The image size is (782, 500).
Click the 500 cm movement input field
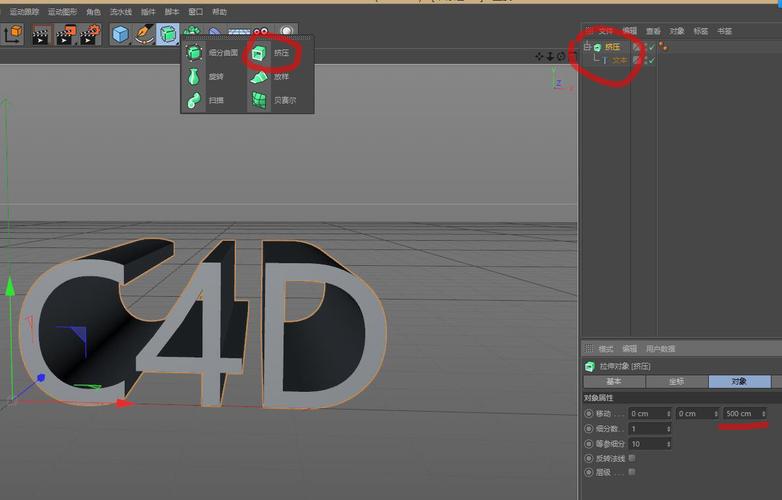[741, 414]
